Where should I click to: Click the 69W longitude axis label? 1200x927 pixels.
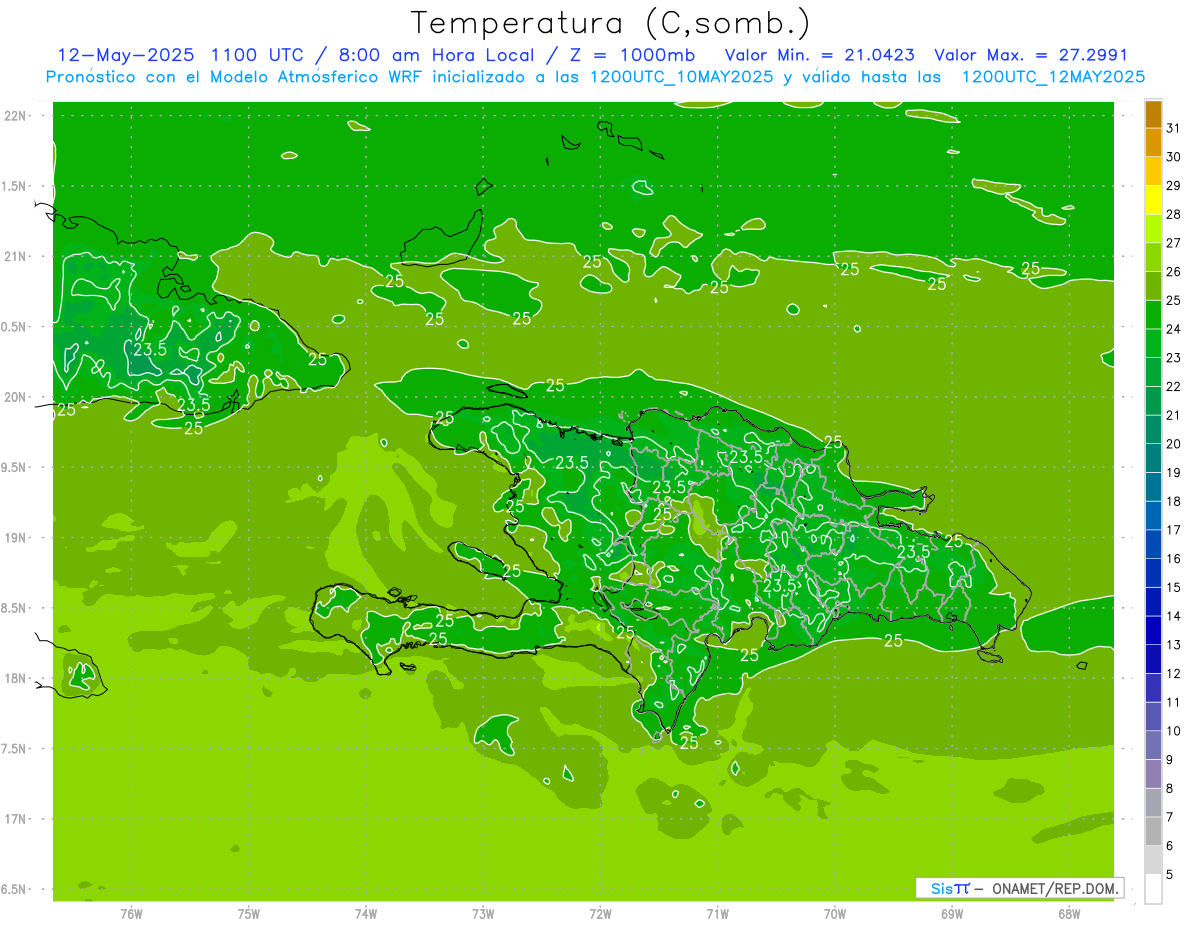coord(952,913)
